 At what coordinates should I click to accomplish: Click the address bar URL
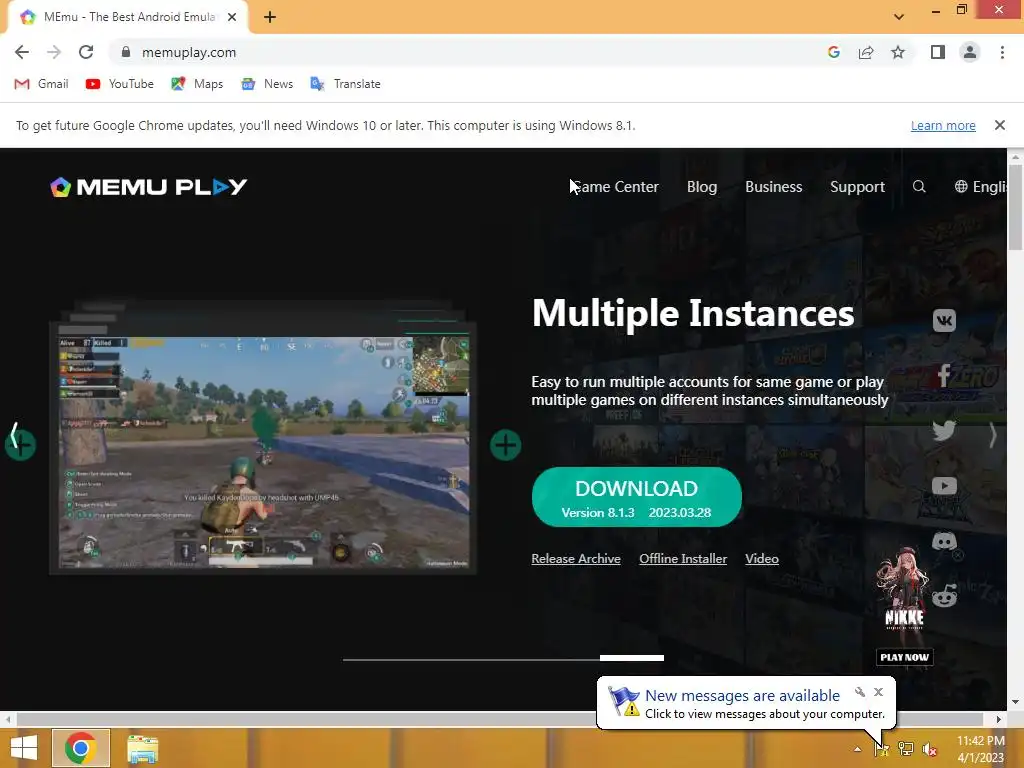tap(189, 52)
